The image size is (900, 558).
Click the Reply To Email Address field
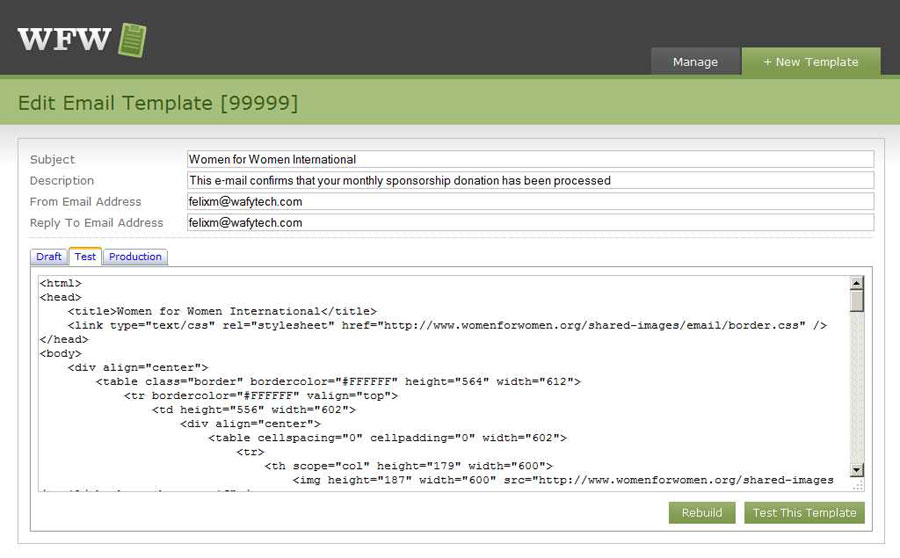pyautogui.click(x=530, y=222)
